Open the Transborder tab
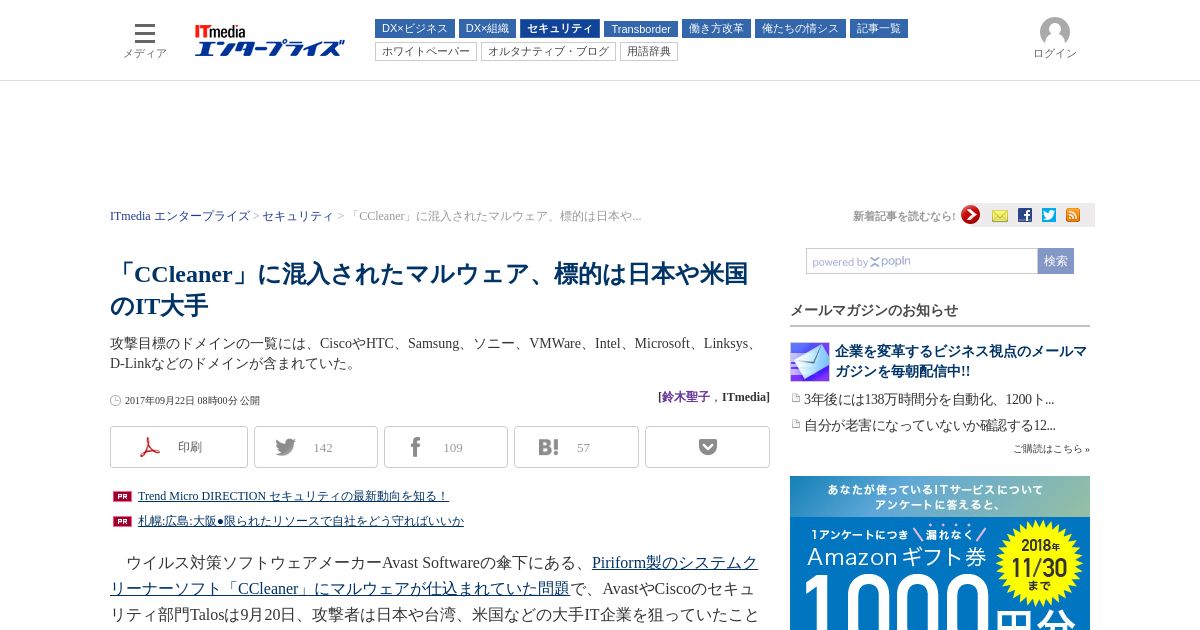Screen dimensions: 1200x630 click(x=641, y=29)
